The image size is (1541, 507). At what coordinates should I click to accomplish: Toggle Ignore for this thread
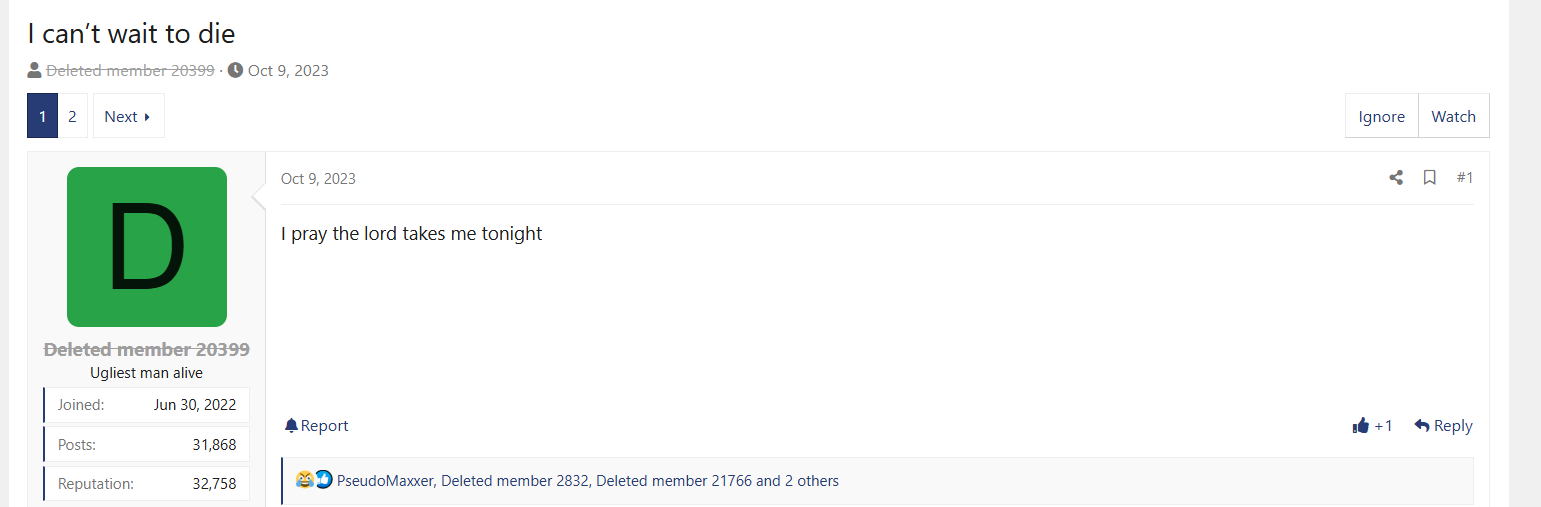pos(1381,116)
